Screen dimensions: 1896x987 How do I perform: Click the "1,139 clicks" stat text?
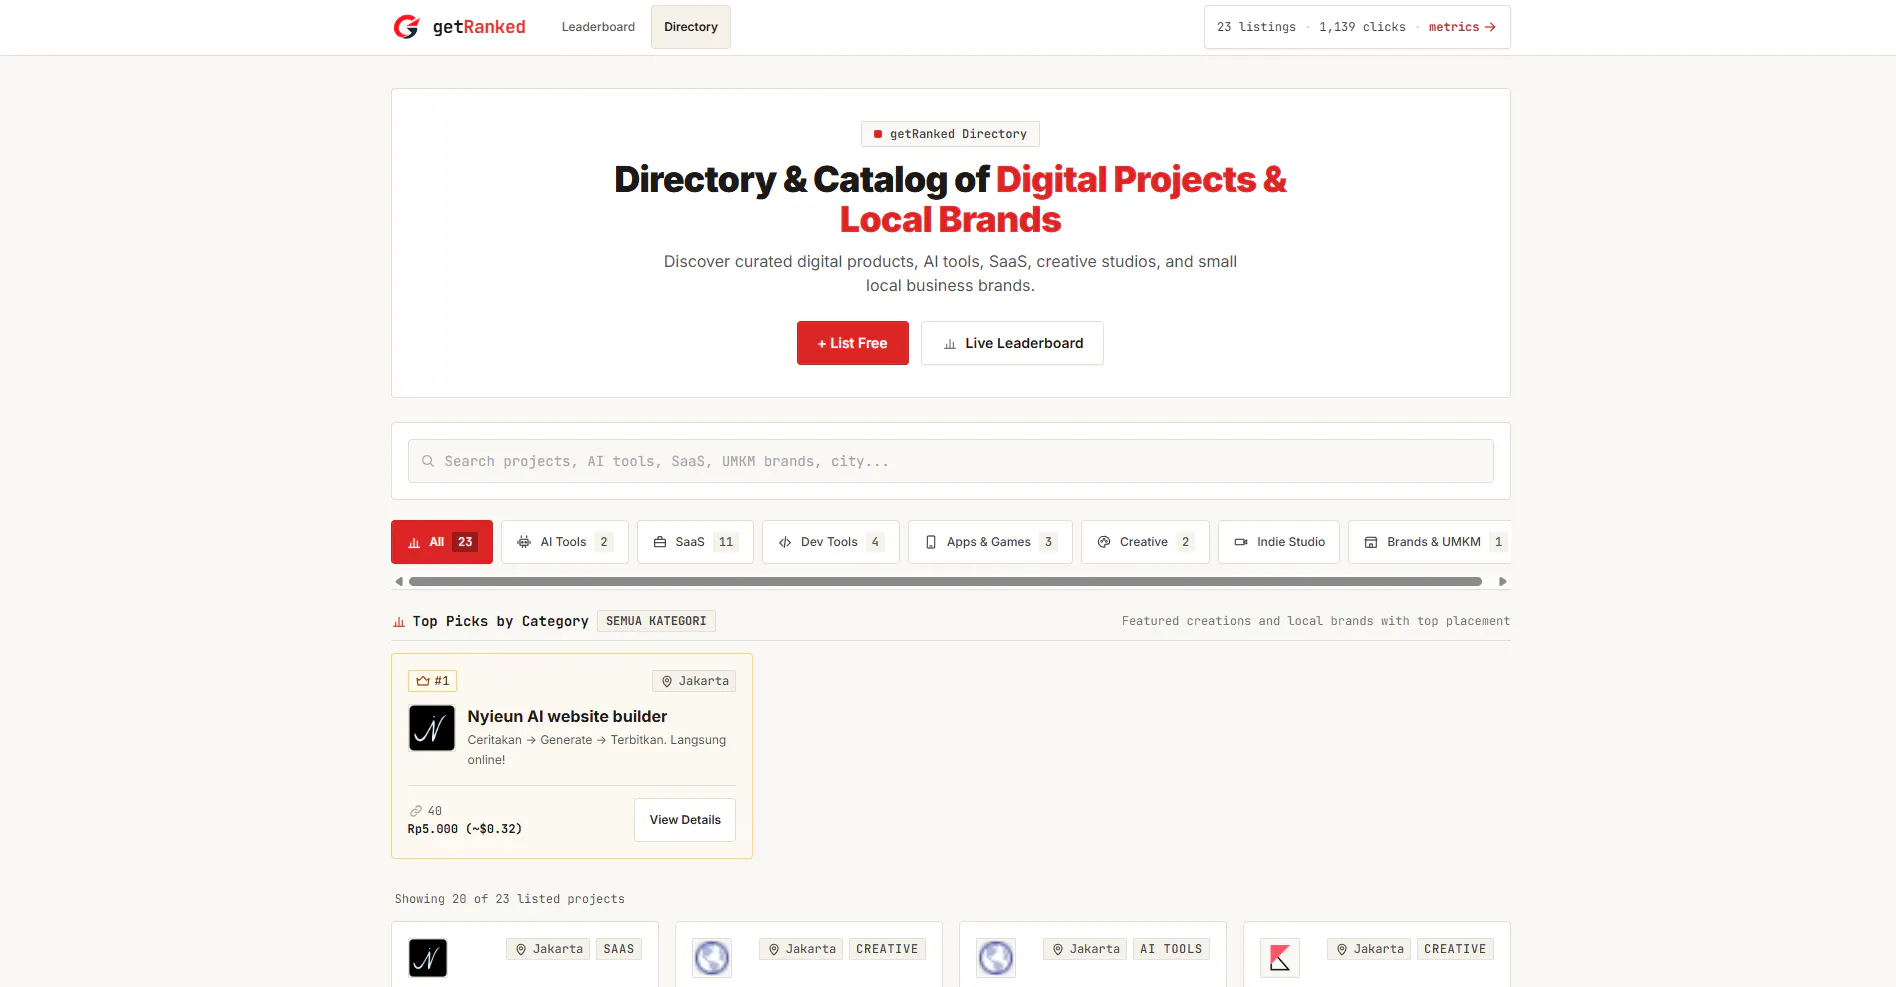tap(1362, 27)
